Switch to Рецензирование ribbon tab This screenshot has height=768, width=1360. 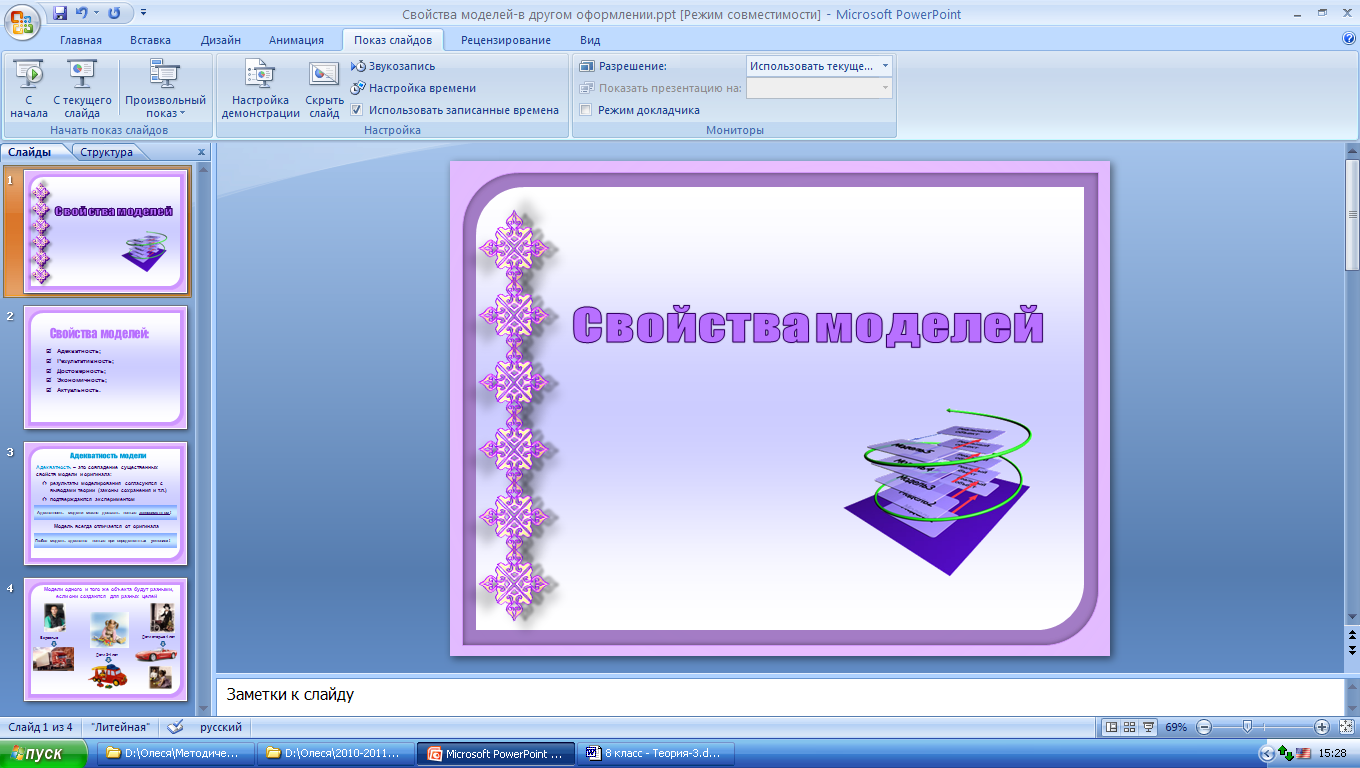tap(506, 40)
